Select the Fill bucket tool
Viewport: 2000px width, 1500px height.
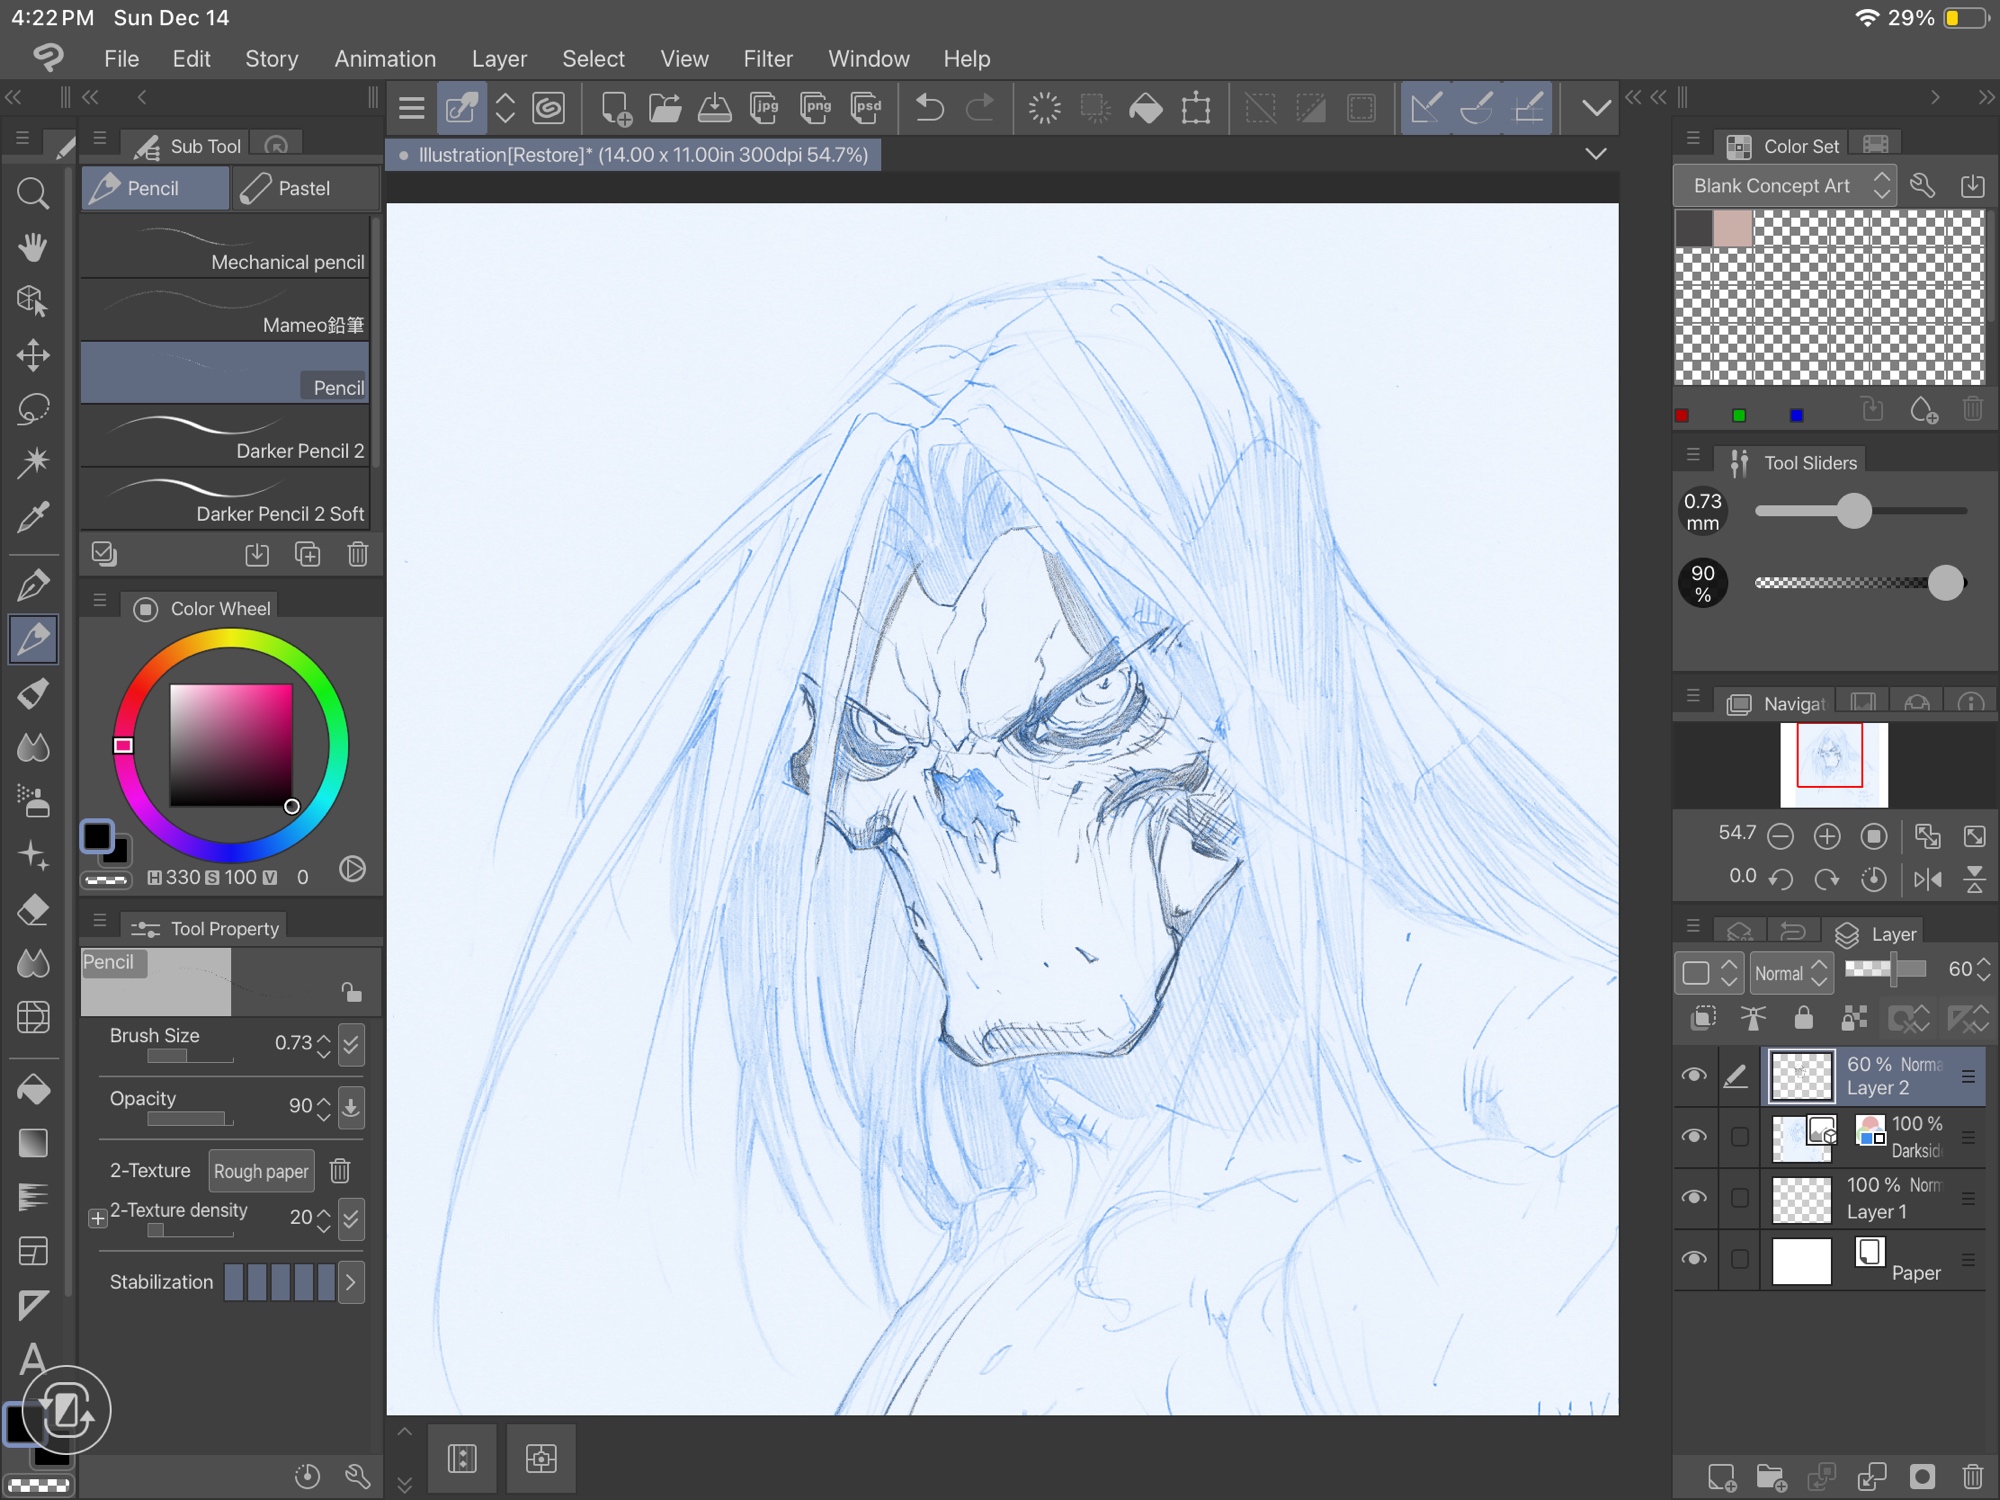(33, 1089)
